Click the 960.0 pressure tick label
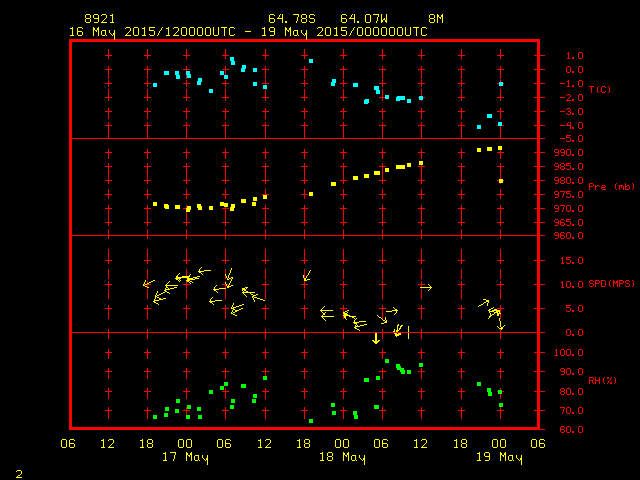The image size is (640, 480). 566,236
